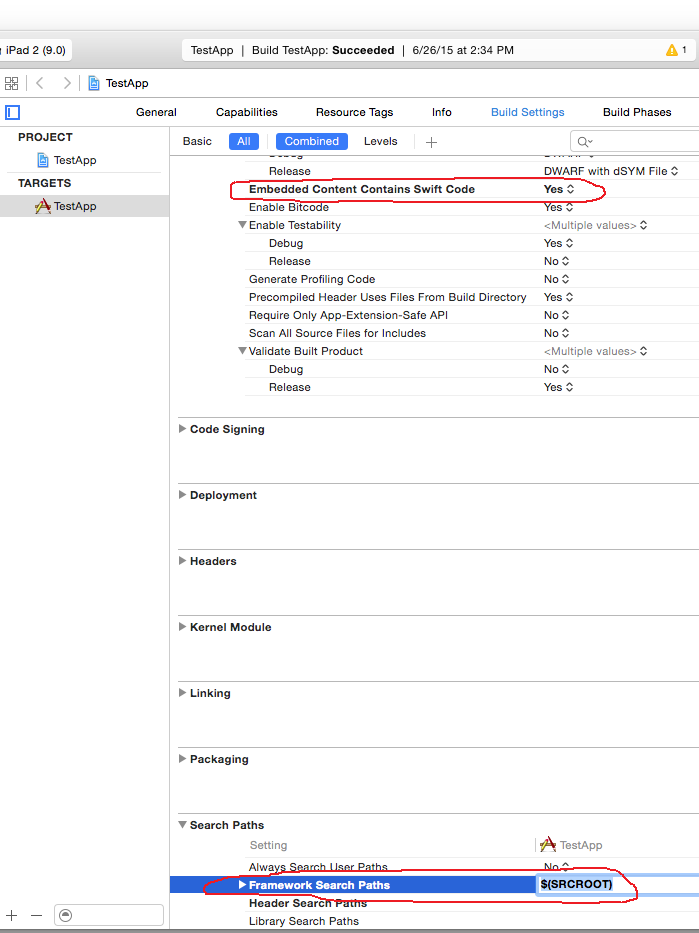Click the plus icon to add build setting
Image resolution: width=699 pixels, height=933 pixels.
(x=431, y=142)
